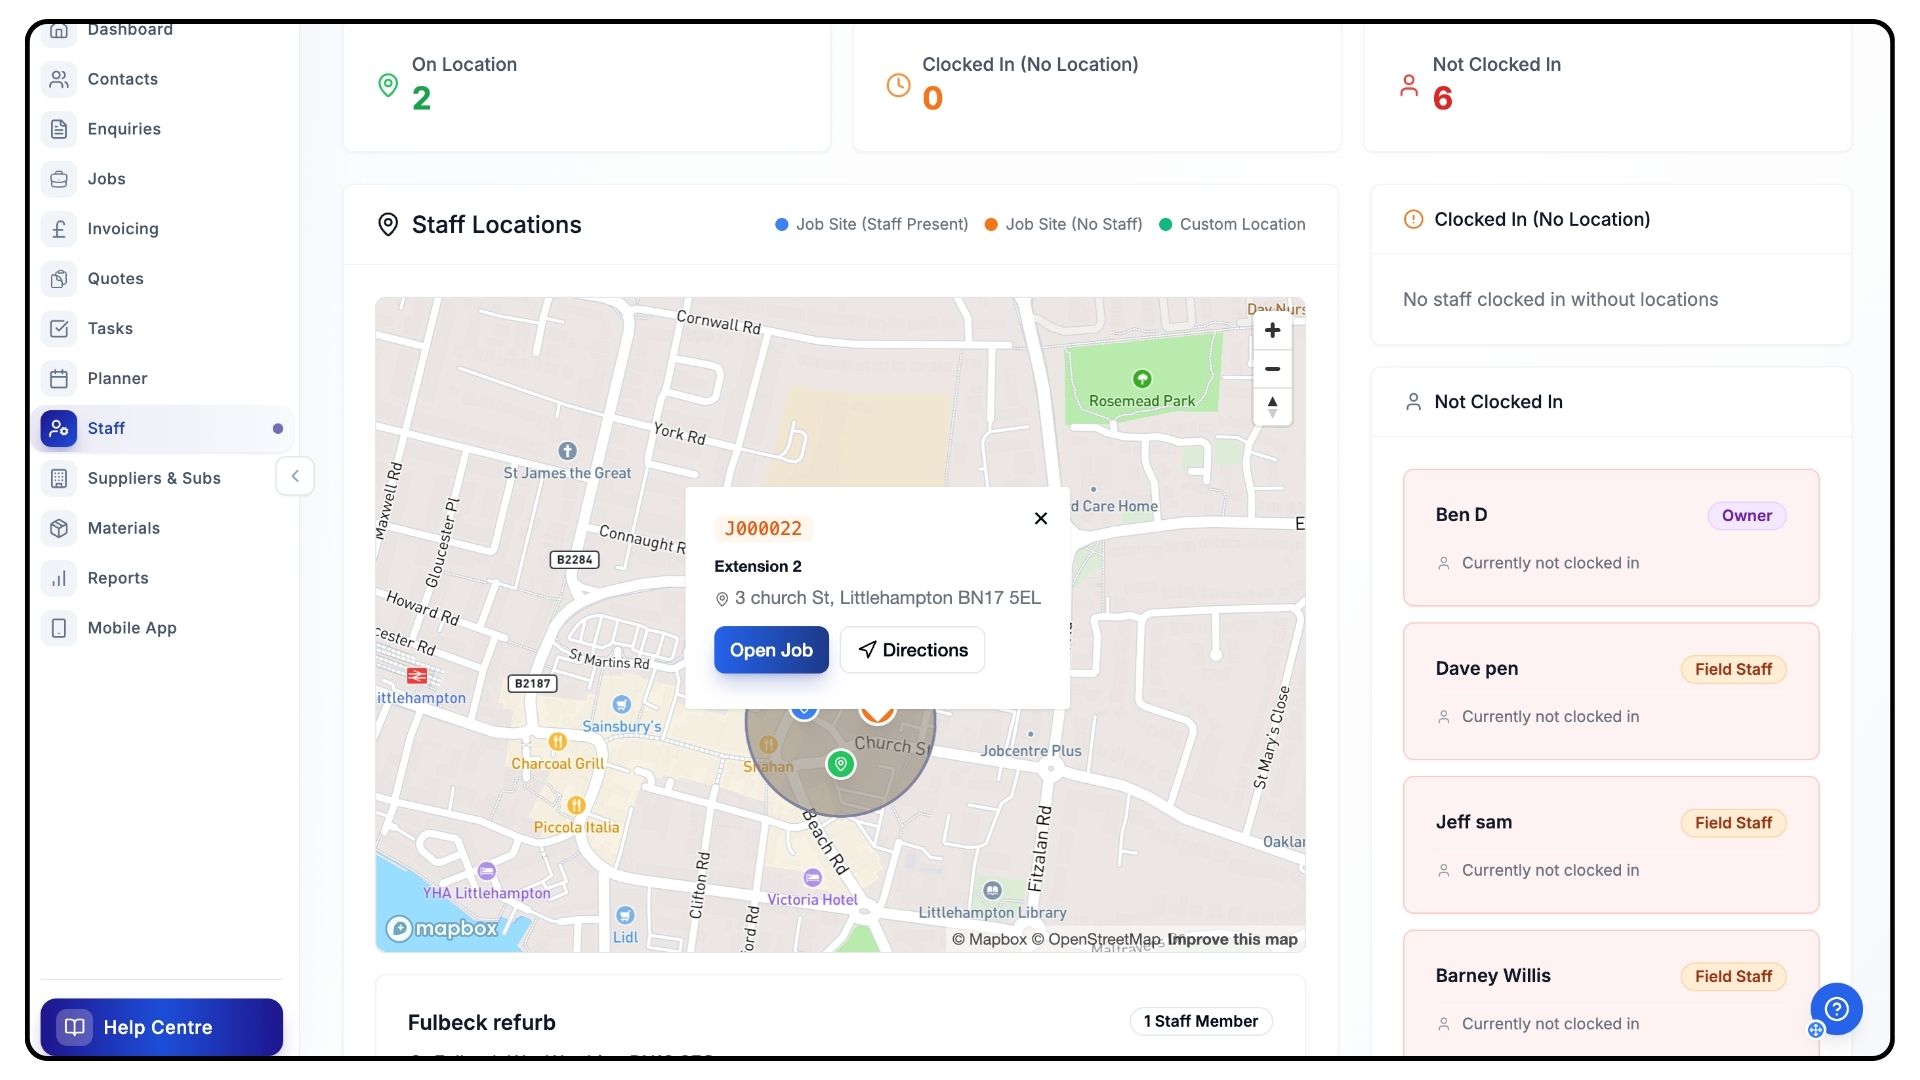The height and width of the screenshot is (1080, 1920).
Task: Open the Help Centre button
Action: pyautogui.click(x=162, y=1027)
